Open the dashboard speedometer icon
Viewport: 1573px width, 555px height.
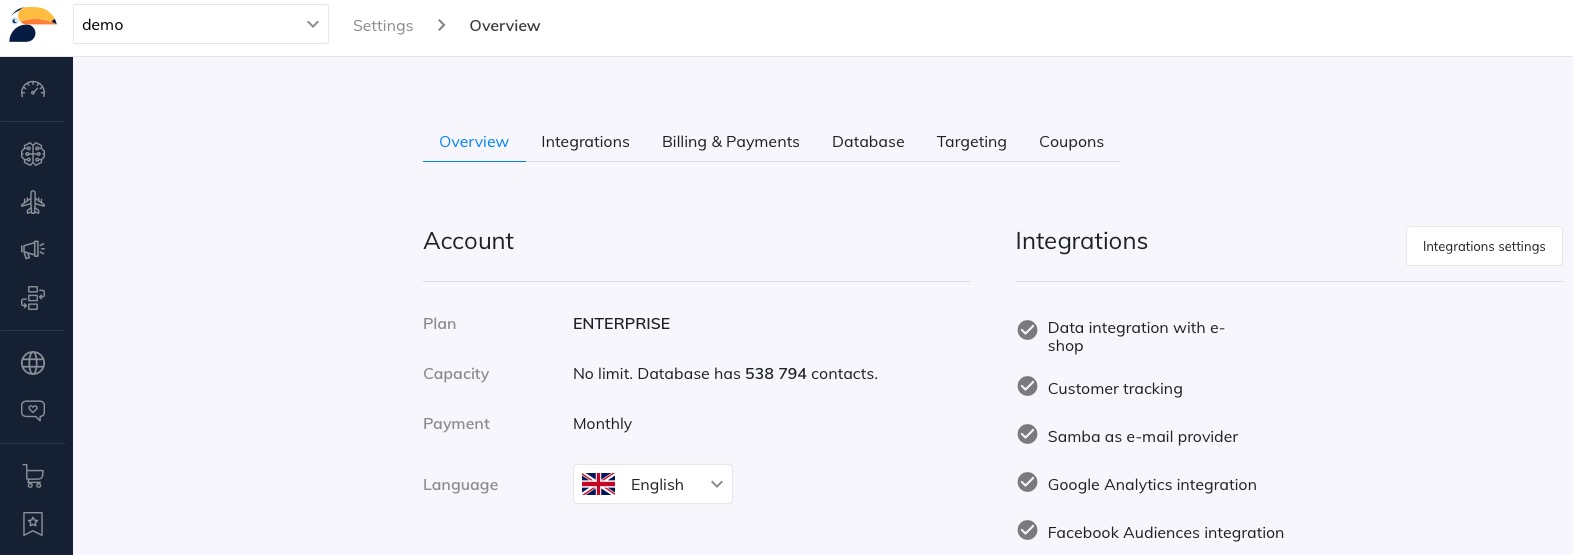[x=33, y=89]
